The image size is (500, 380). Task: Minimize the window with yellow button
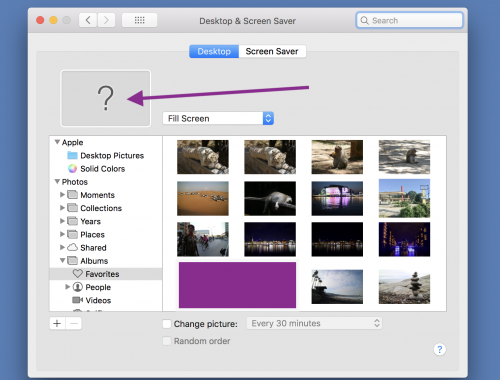(x=53, y=20)
